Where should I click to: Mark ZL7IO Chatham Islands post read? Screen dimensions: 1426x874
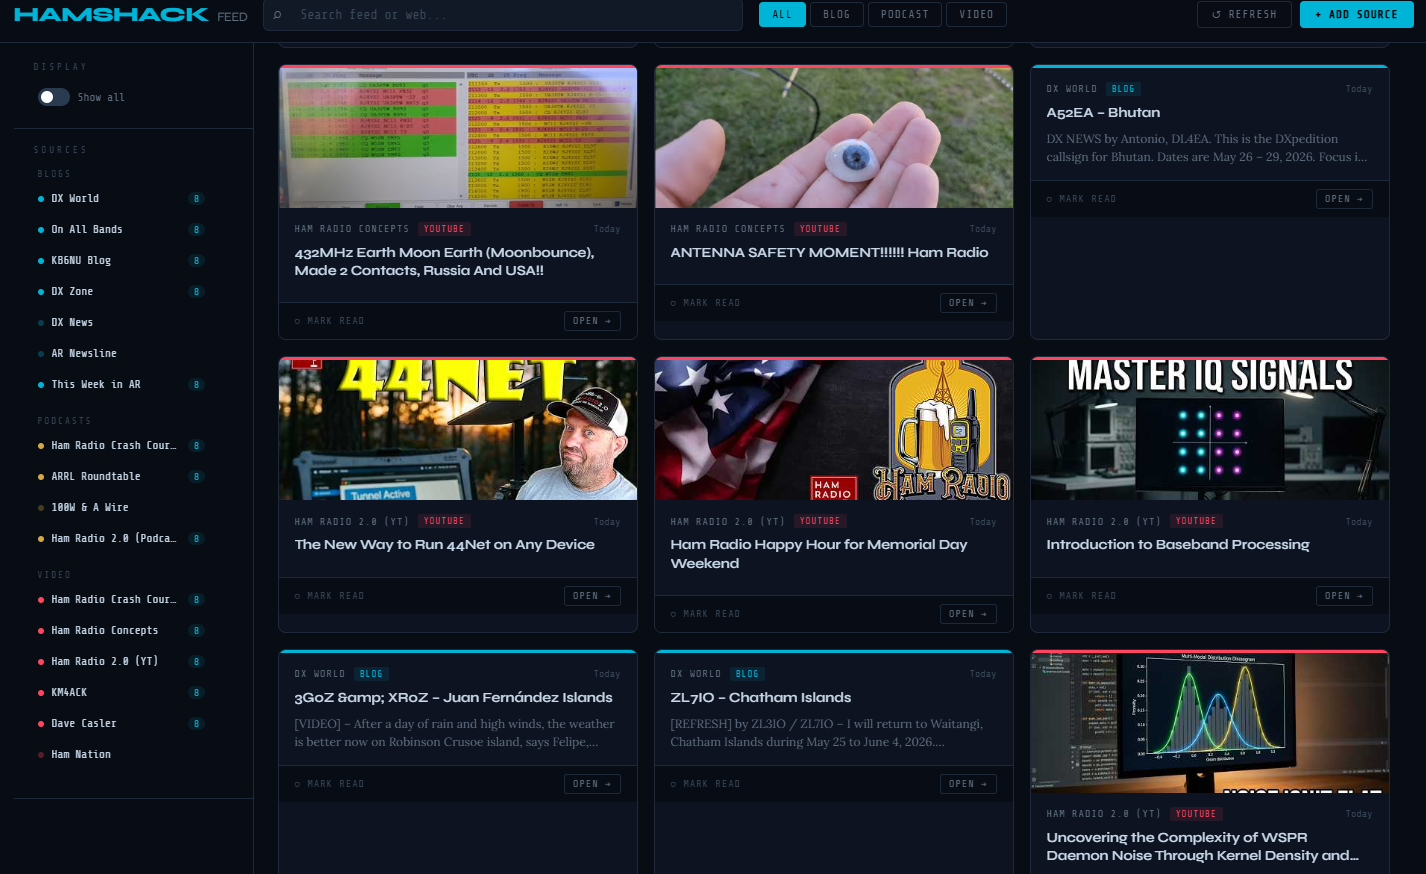(706, 784)
